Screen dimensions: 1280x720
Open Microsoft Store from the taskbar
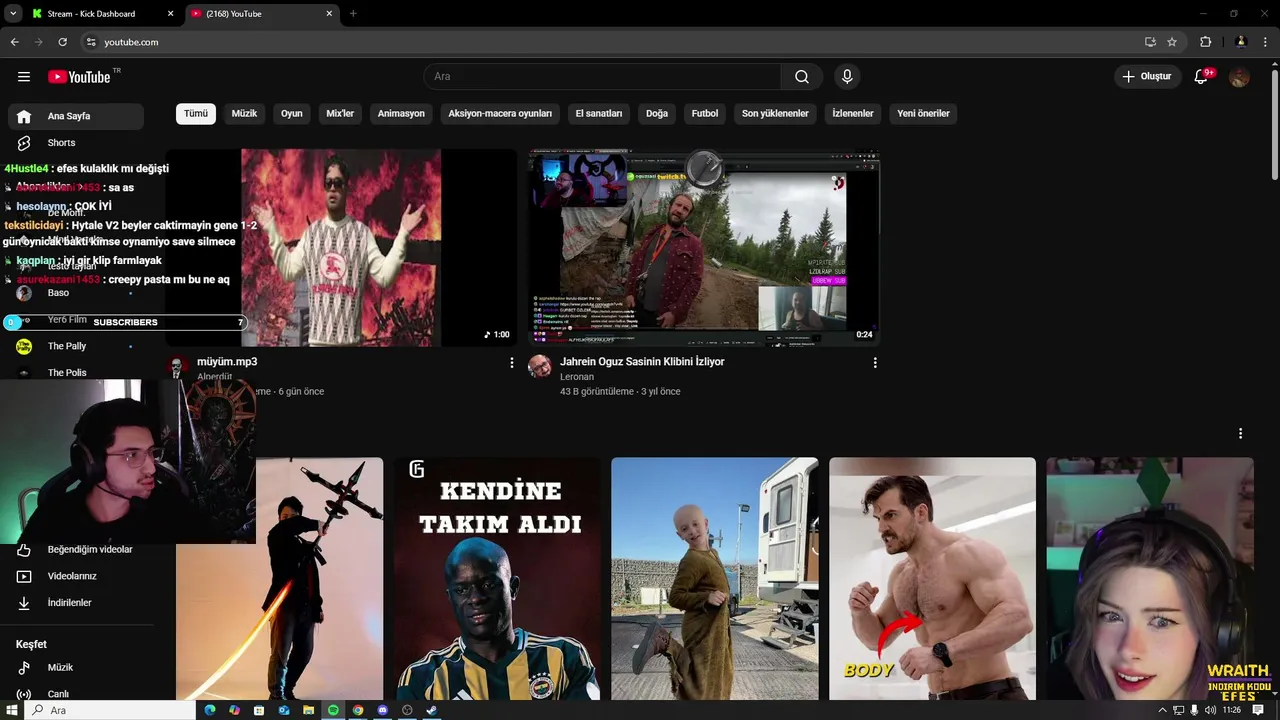(x=259, y=710)
